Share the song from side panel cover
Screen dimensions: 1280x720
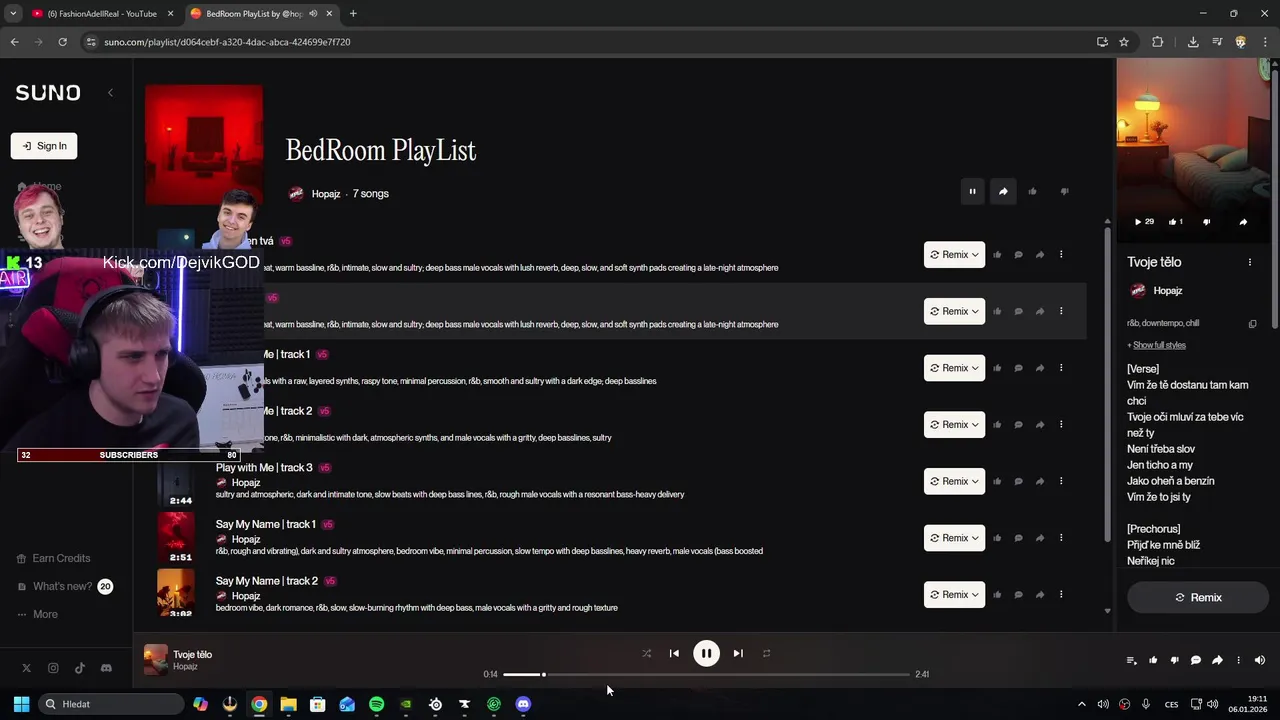point(1243,222)
